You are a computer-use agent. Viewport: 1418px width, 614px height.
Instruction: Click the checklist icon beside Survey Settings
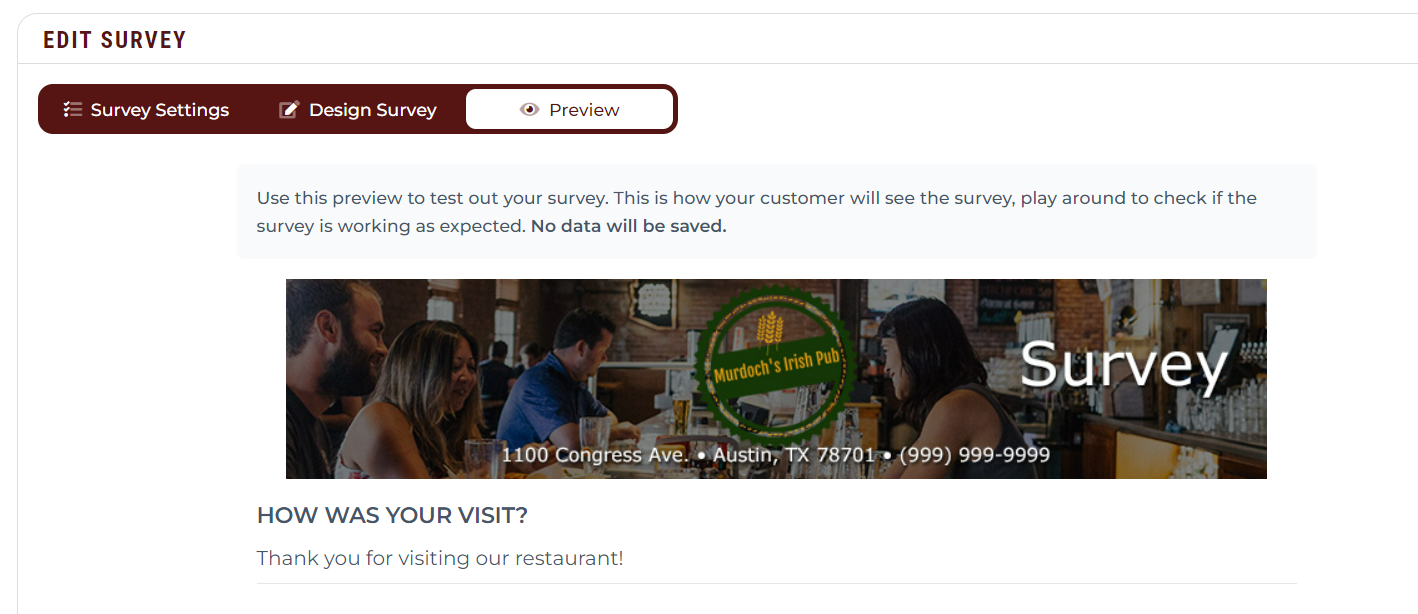tap(72, 110)
